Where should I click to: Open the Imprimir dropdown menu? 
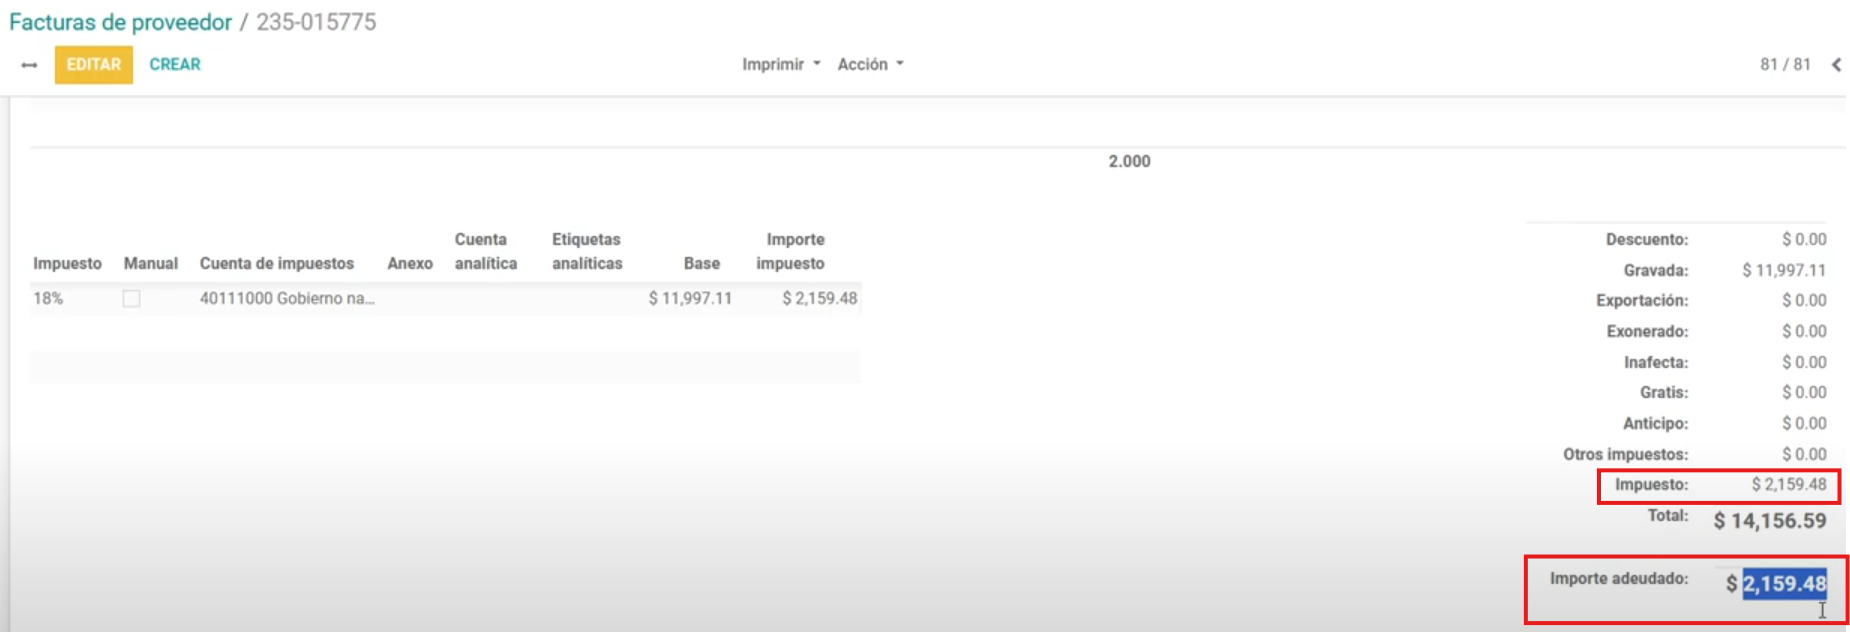click(x=780, y=64)
